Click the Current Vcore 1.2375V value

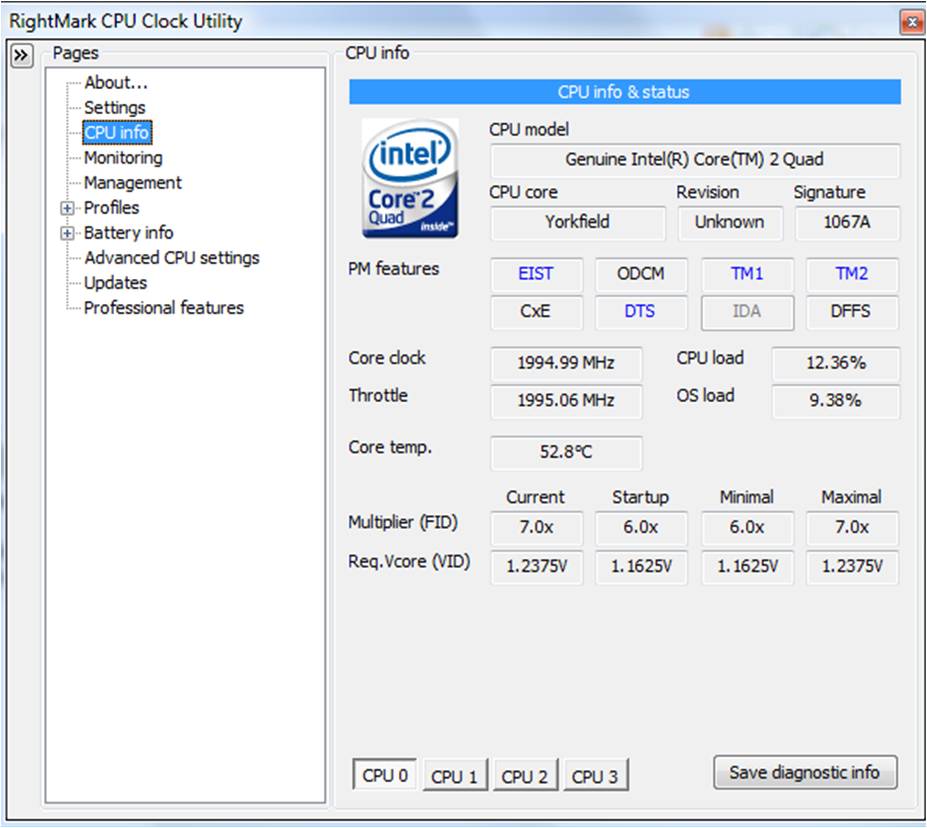[536, 567]
